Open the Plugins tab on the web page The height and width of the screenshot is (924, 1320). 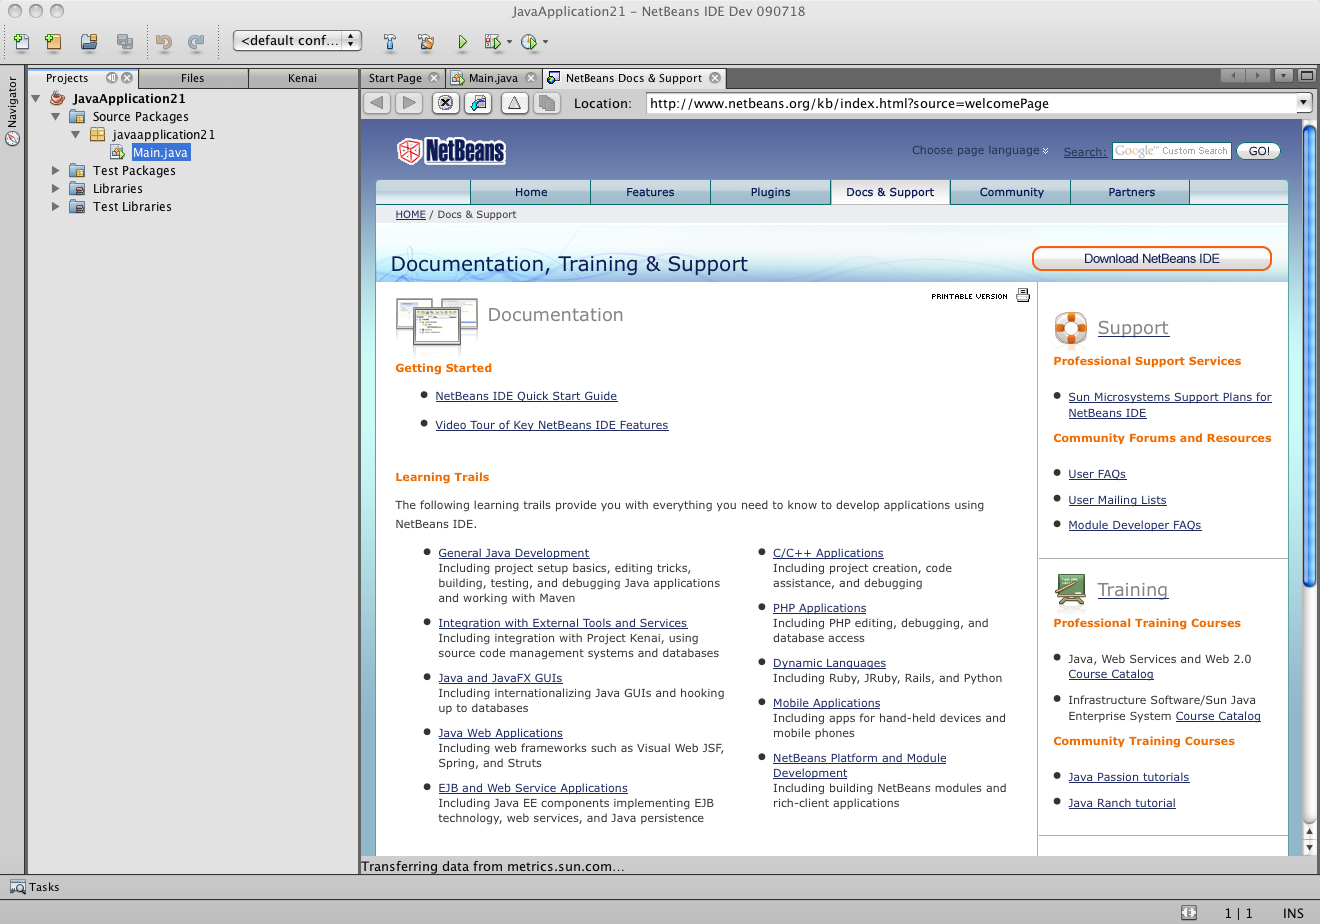770,192
